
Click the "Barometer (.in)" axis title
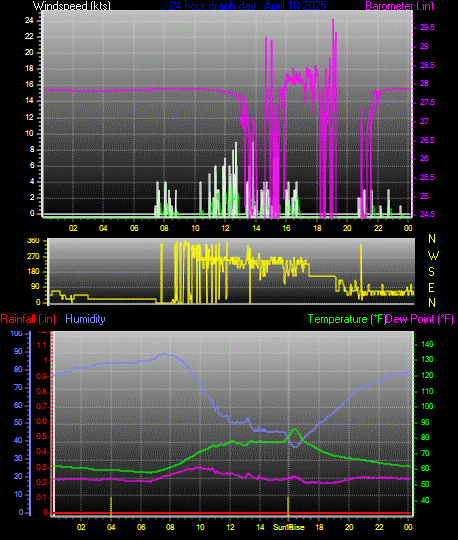point(399,6)
